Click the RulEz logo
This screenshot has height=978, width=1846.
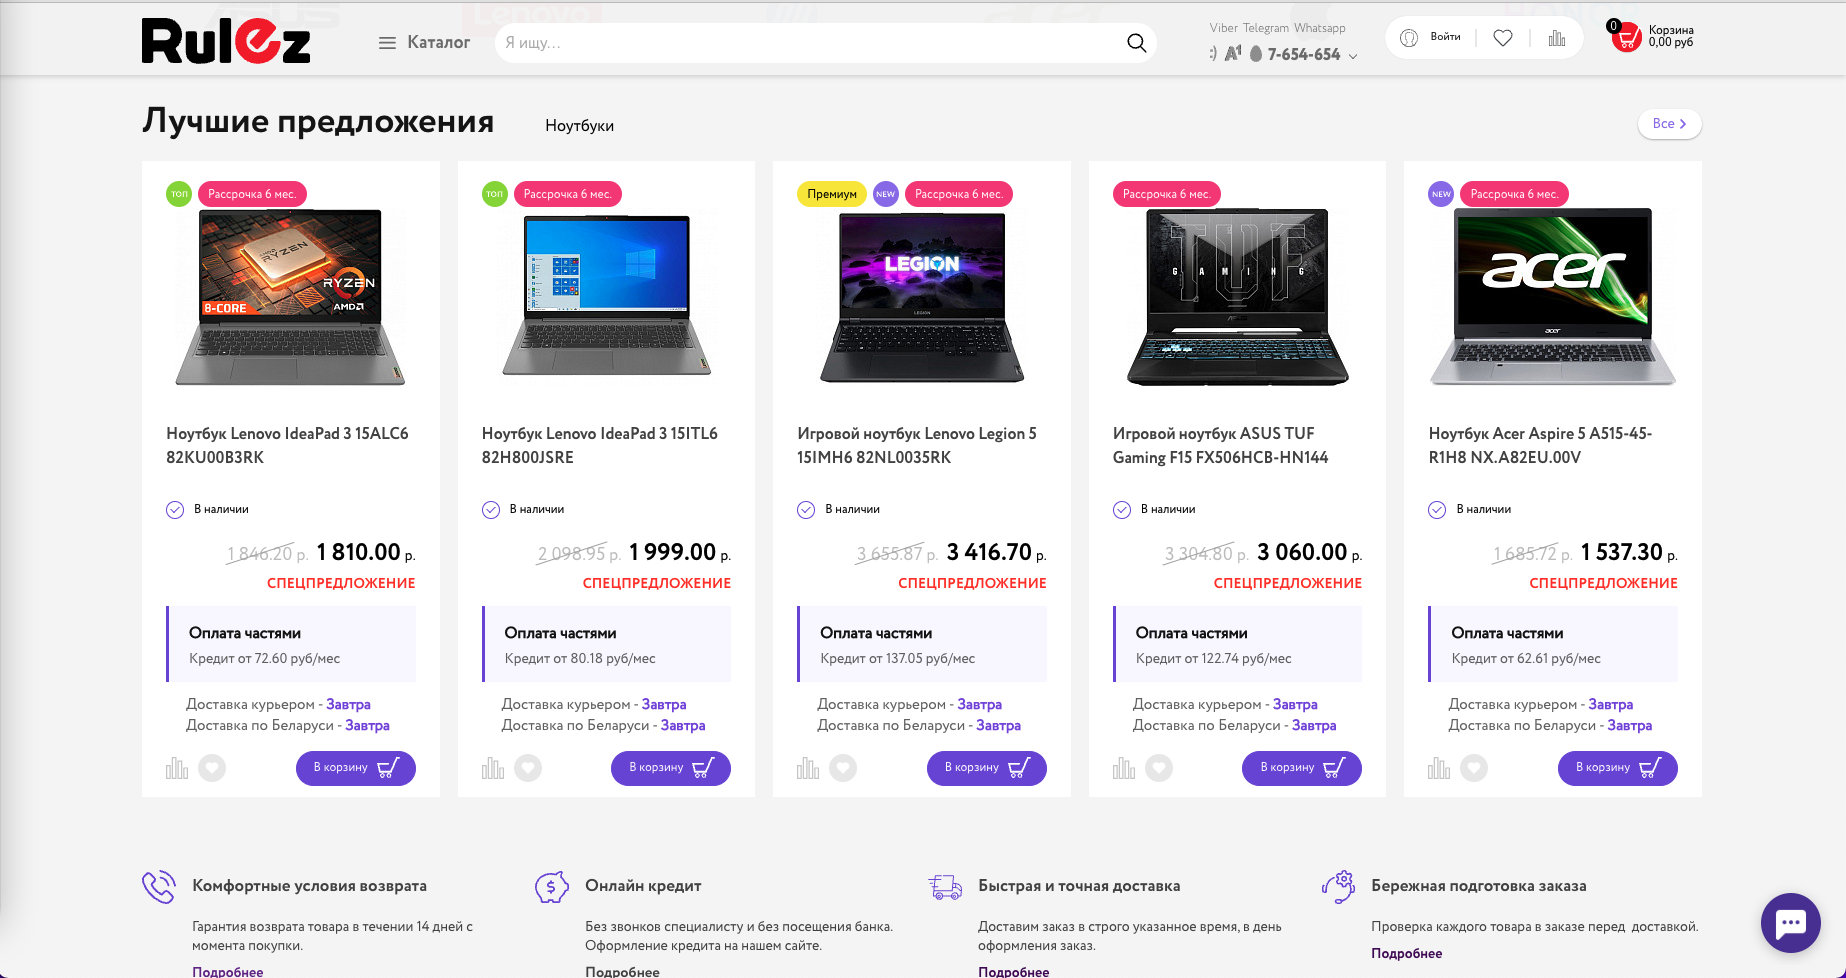(x=226, y=41)
